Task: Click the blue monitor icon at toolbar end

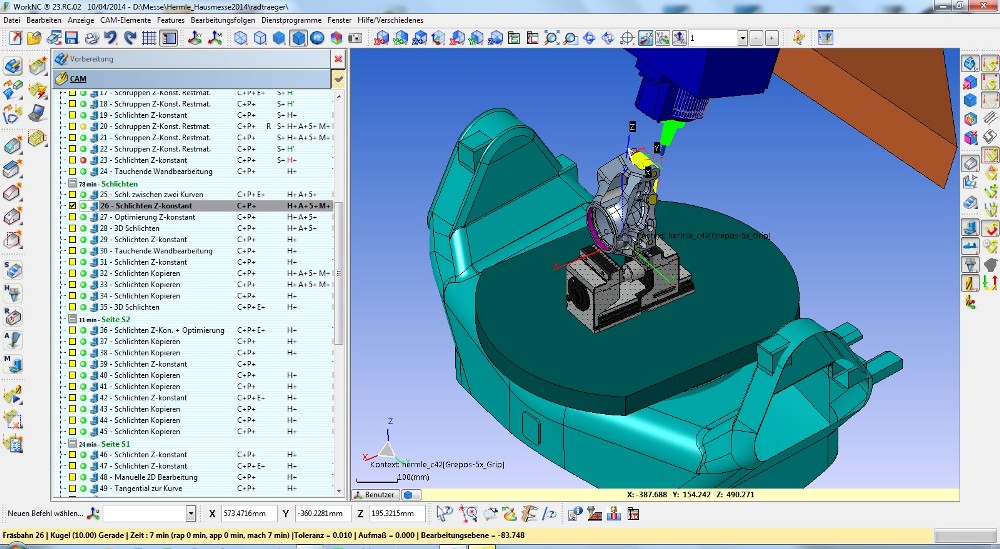Action: 825,38
